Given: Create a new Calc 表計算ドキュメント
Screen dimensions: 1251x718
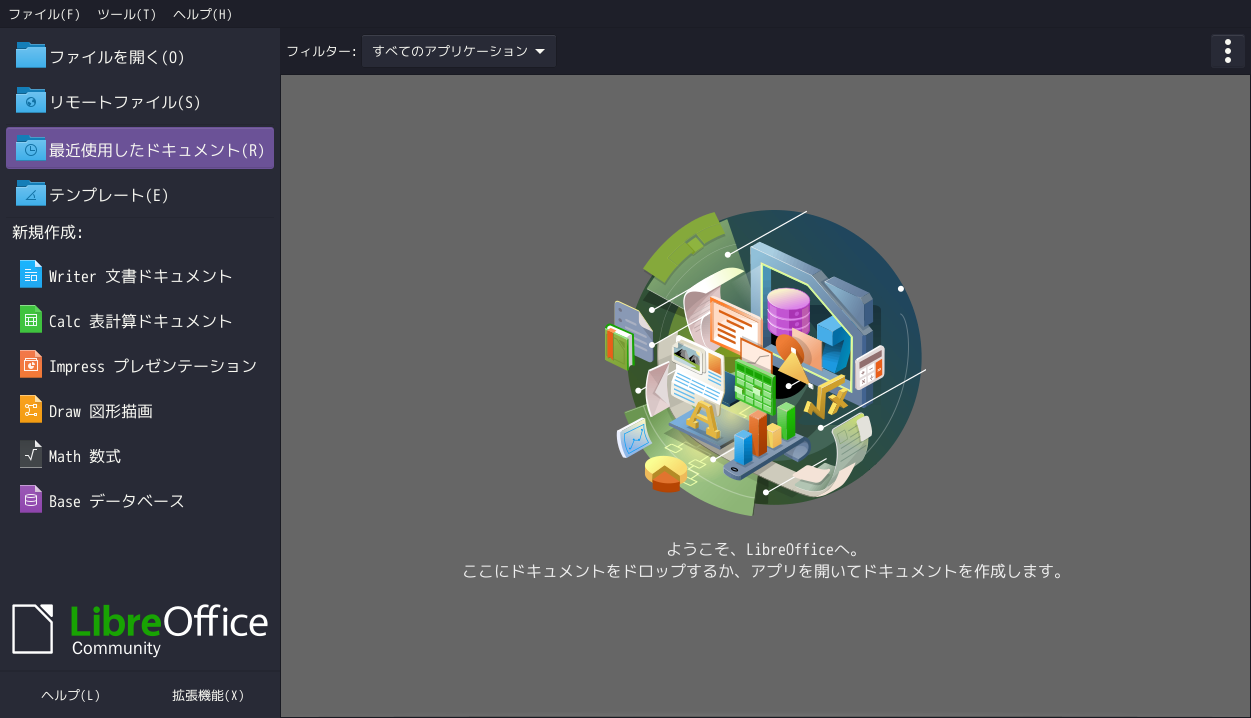Looking at the screenshot, I should pos(140,320).
